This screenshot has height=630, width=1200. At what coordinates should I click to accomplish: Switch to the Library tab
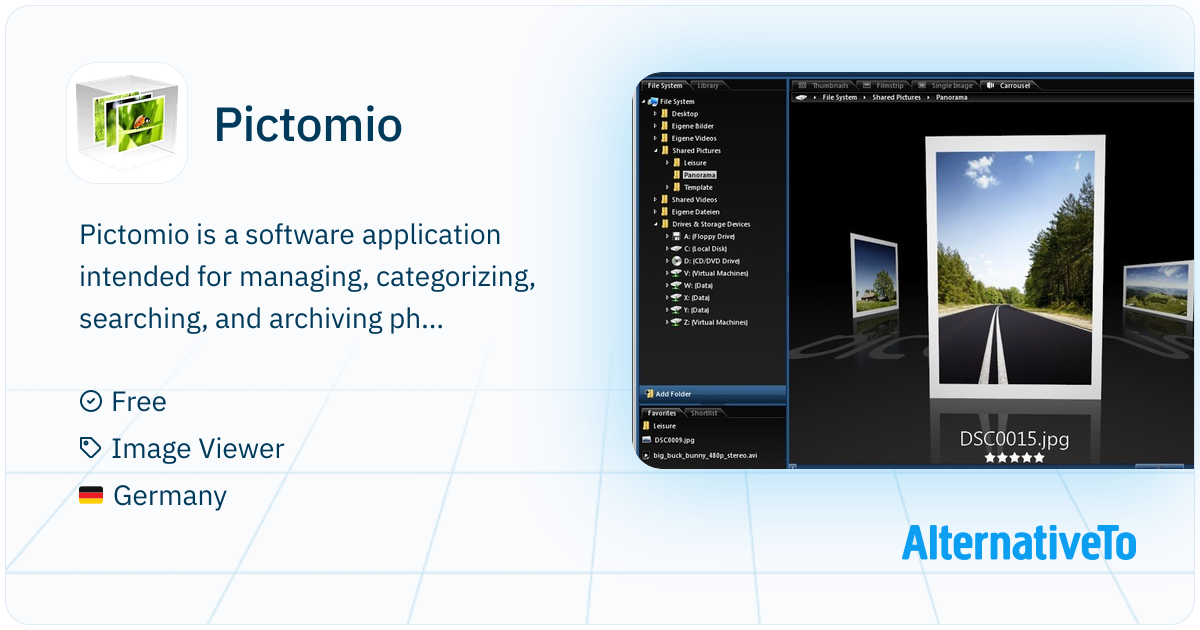(707, 86)
